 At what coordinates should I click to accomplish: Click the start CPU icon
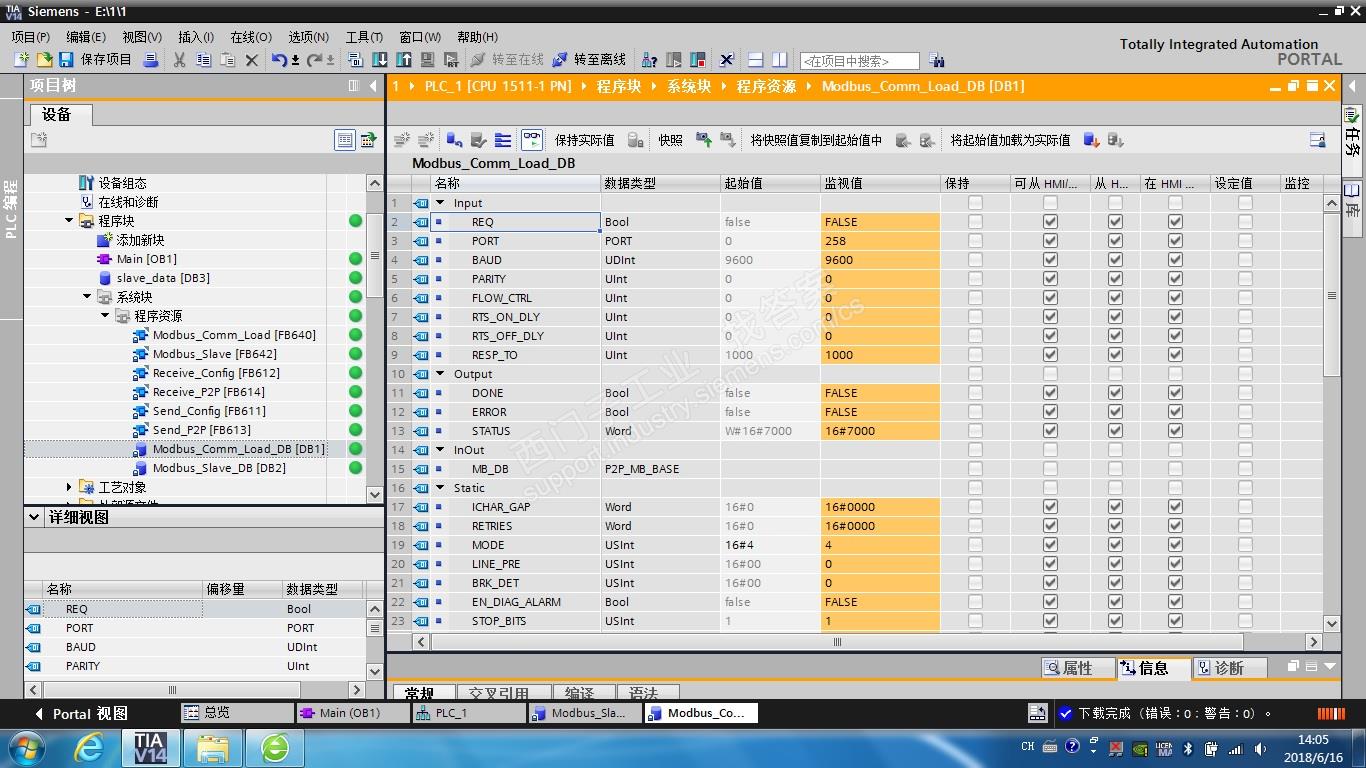click(x=674, y=60)
